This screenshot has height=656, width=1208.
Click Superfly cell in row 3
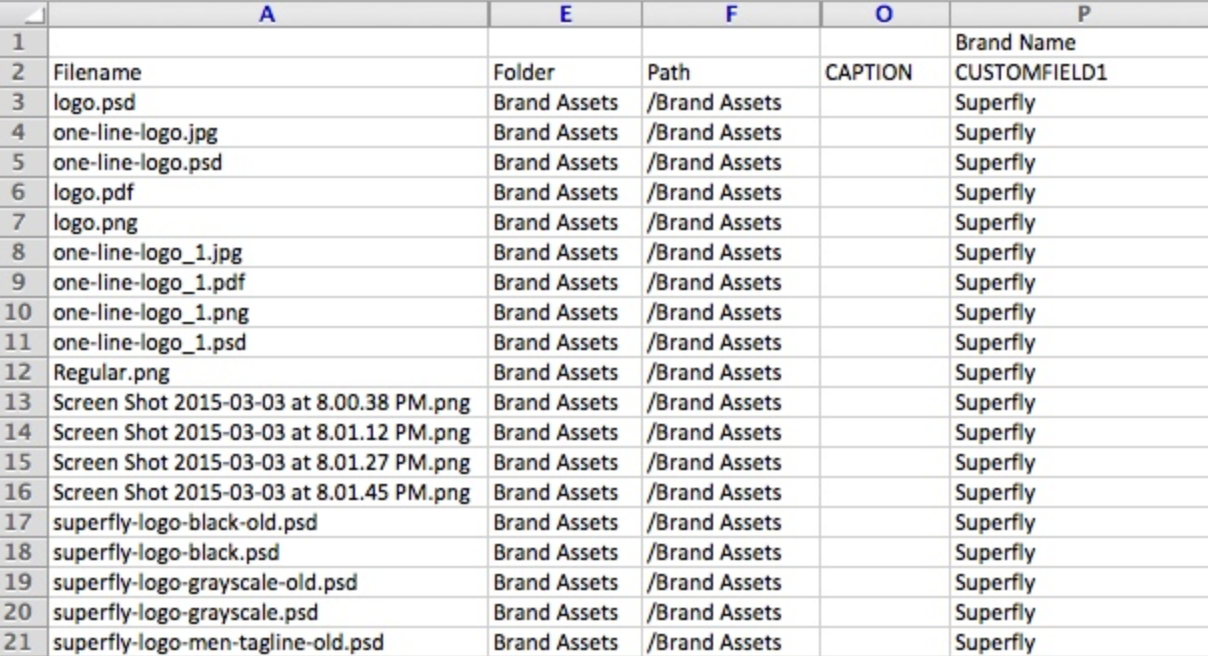click(x=1079, y=102)
